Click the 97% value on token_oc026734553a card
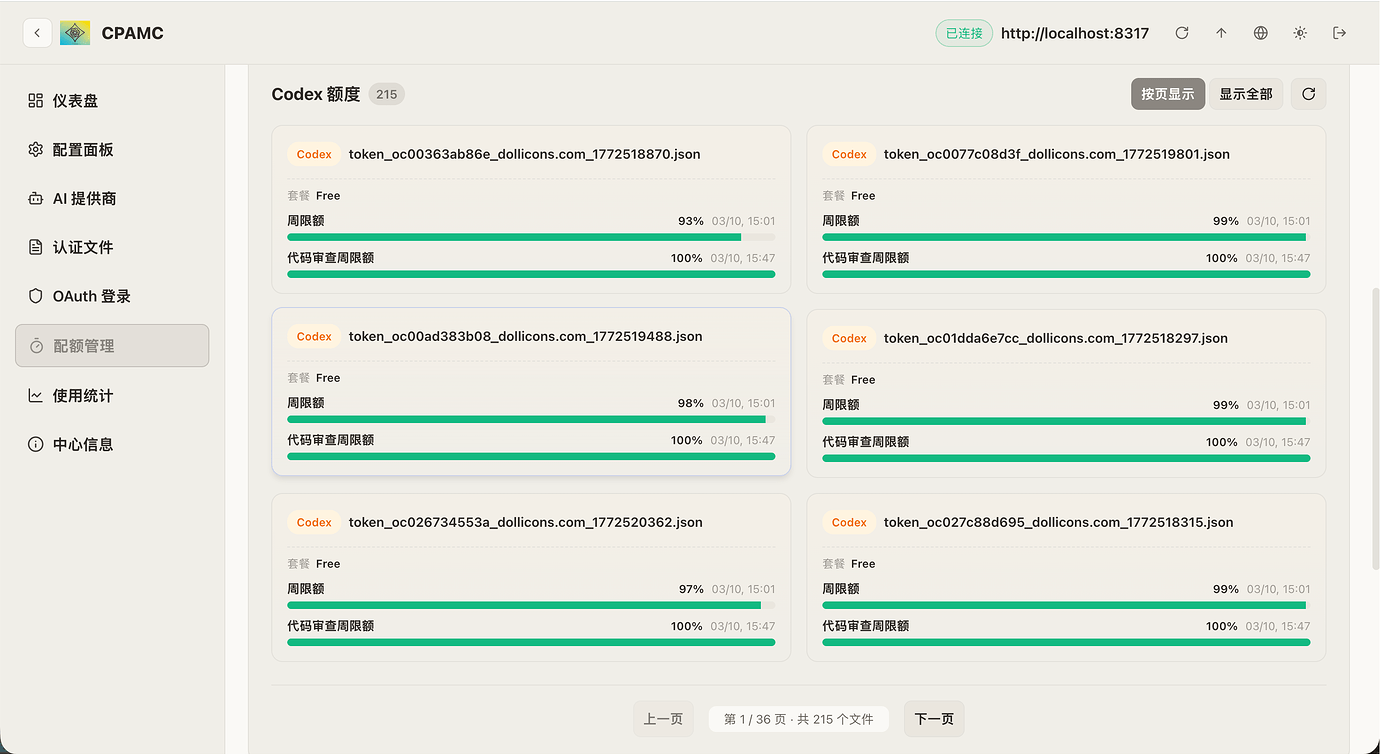The image size is (1380, 754). 691,589
